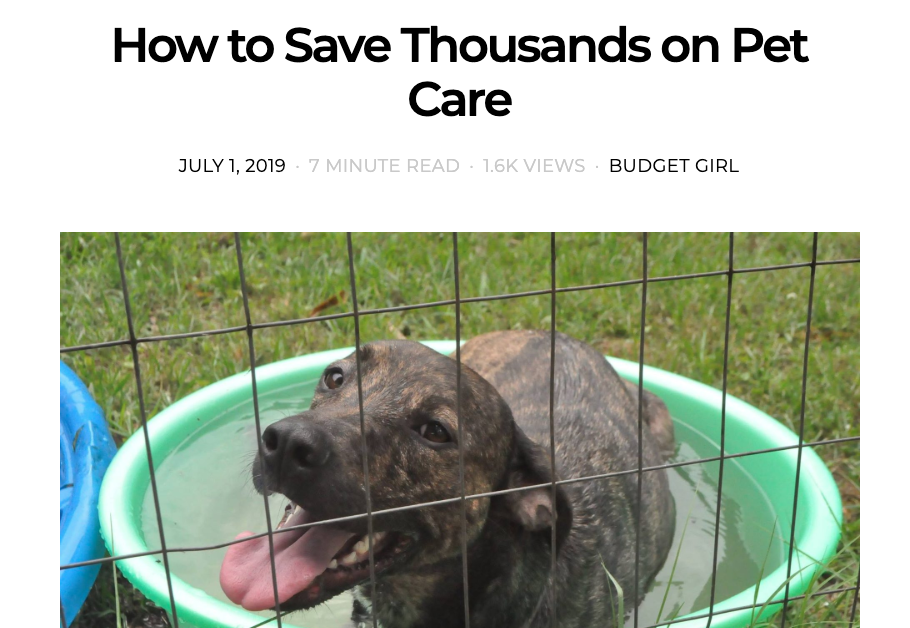Click the blue pool at photo edge
The image size is (910, 628).
[84, 488]
